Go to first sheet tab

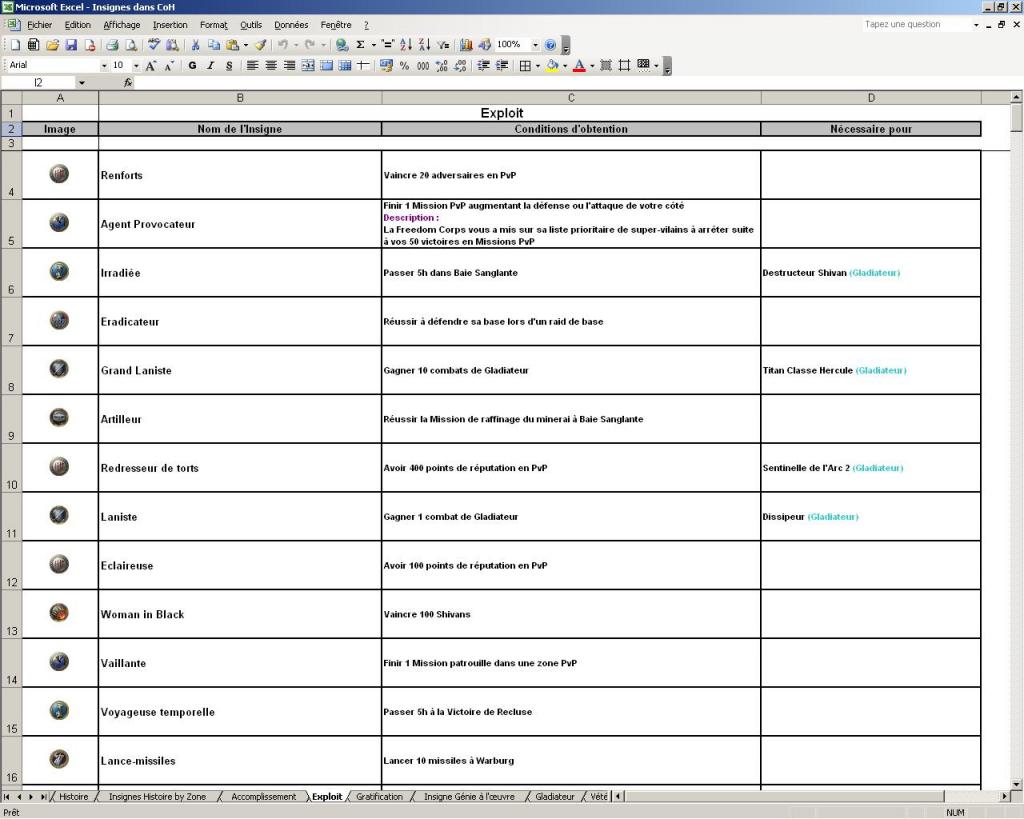pyautogui.click(x=7, y=796)
